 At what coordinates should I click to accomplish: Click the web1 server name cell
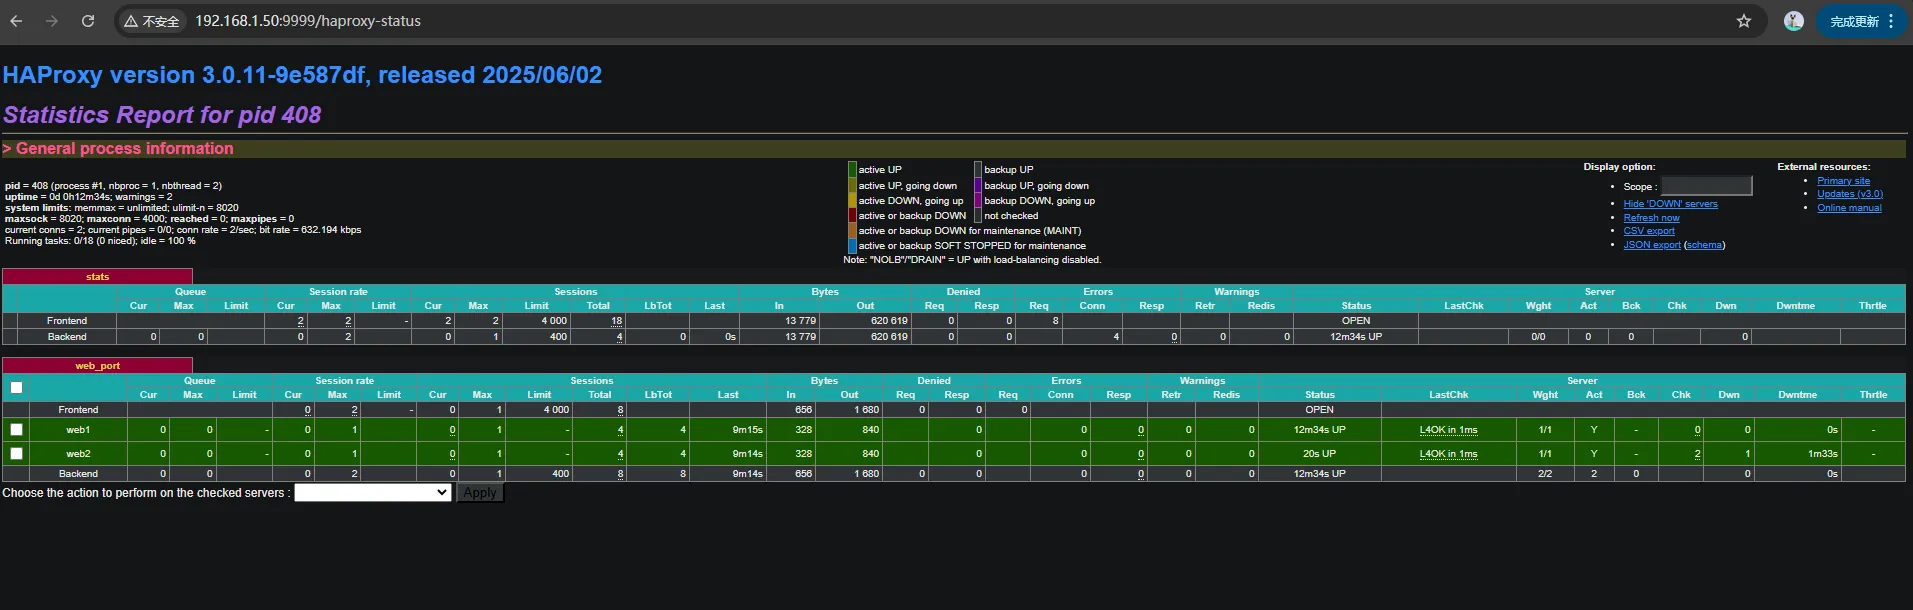78,430
